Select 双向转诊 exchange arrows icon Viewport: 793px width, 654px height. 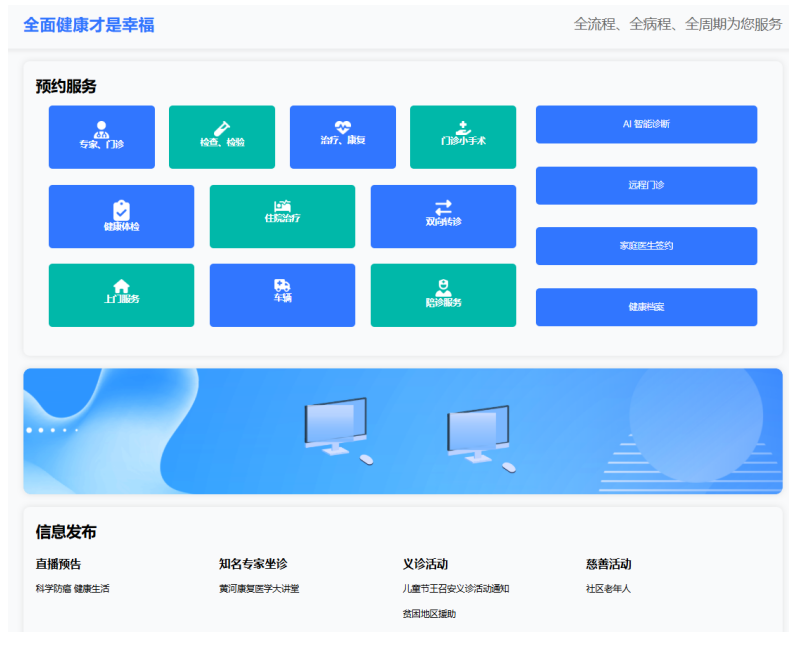443,207
